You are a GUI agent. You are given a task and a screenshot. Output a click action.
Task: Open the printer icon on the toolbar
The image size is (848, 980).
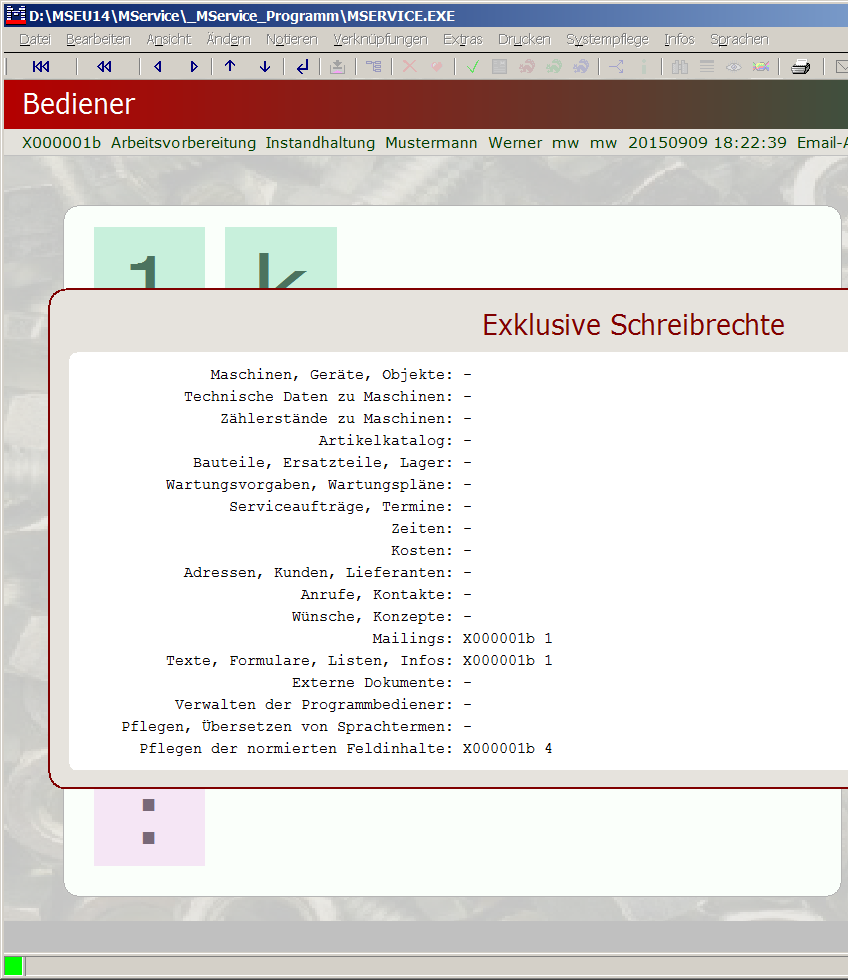click(800, 66)
